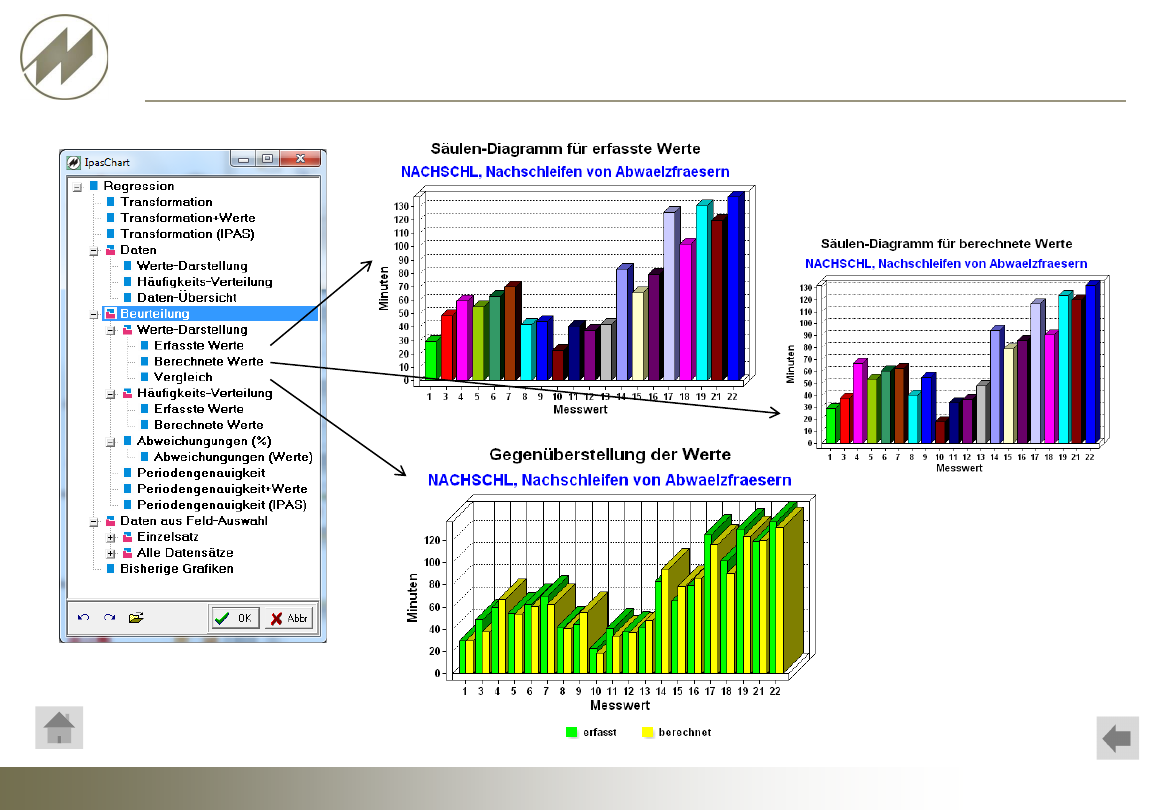The height and width of the screenshot is (810, 1170).
Task: Confirm with the OK button
Action: 234,618
